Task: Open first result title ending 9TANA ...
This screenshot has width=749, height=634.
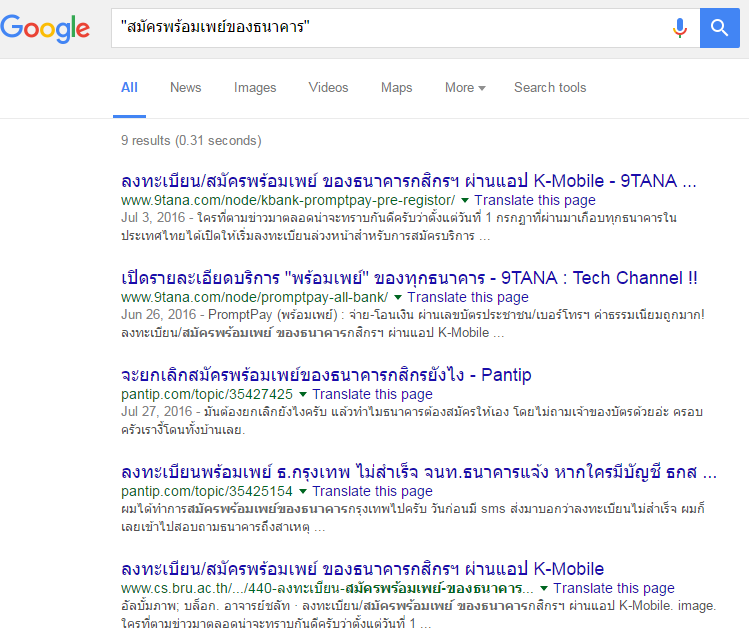Action: [x=408, y=181]
